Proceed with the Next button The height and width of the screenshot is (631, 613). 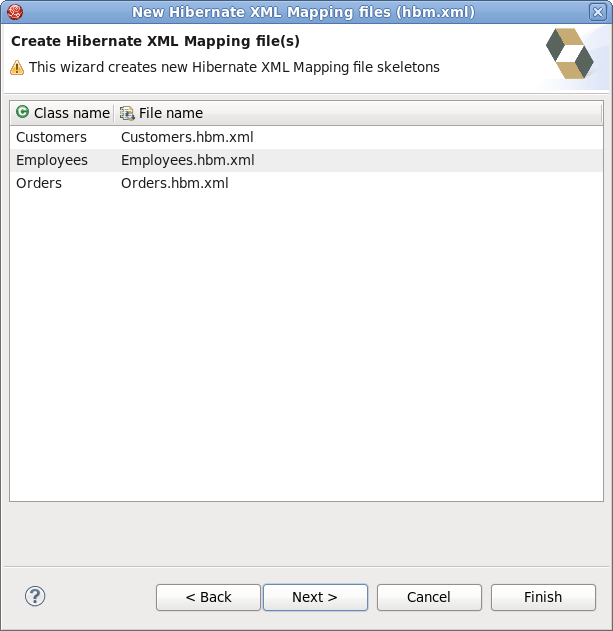coord(315,597)
